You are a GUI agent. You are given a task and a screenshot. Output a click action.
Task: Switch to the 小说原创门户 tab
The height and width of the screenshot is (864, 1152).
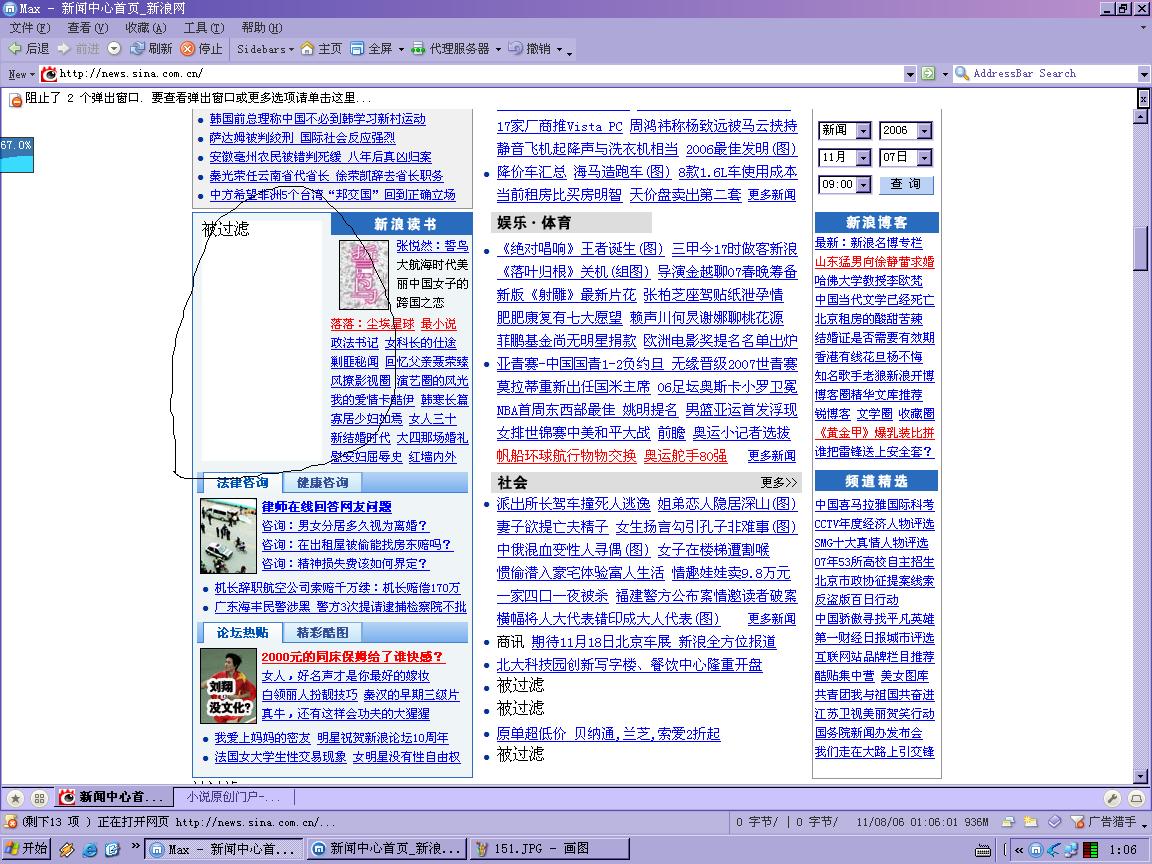(234, 796)
